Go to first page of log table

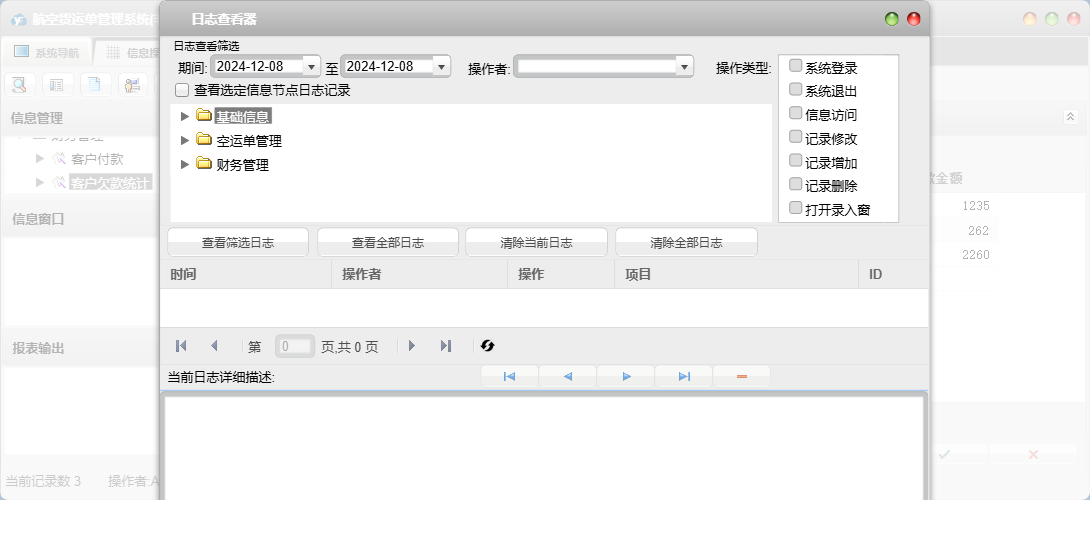click(181, 346)
